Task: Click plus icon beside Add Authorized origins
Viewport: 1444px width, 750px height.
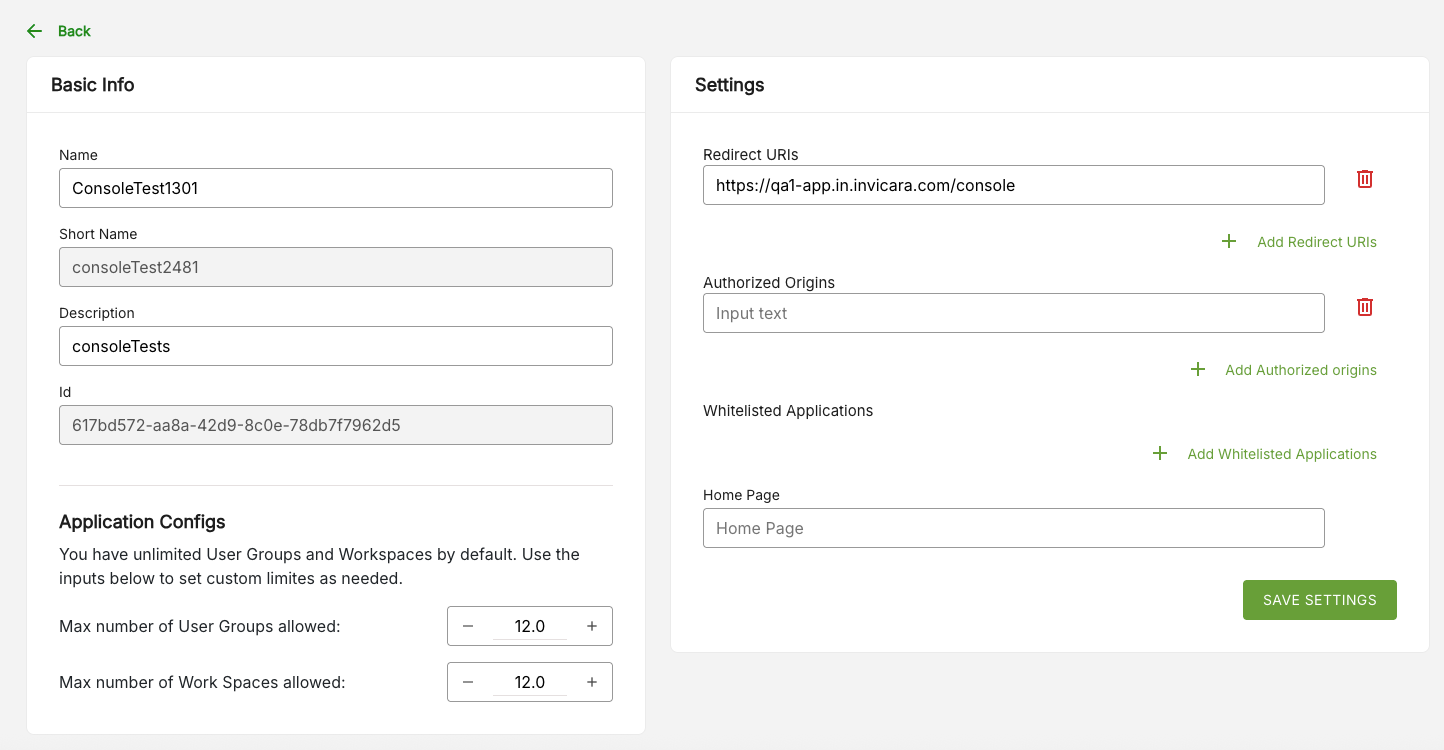Action: point(1197,370)
